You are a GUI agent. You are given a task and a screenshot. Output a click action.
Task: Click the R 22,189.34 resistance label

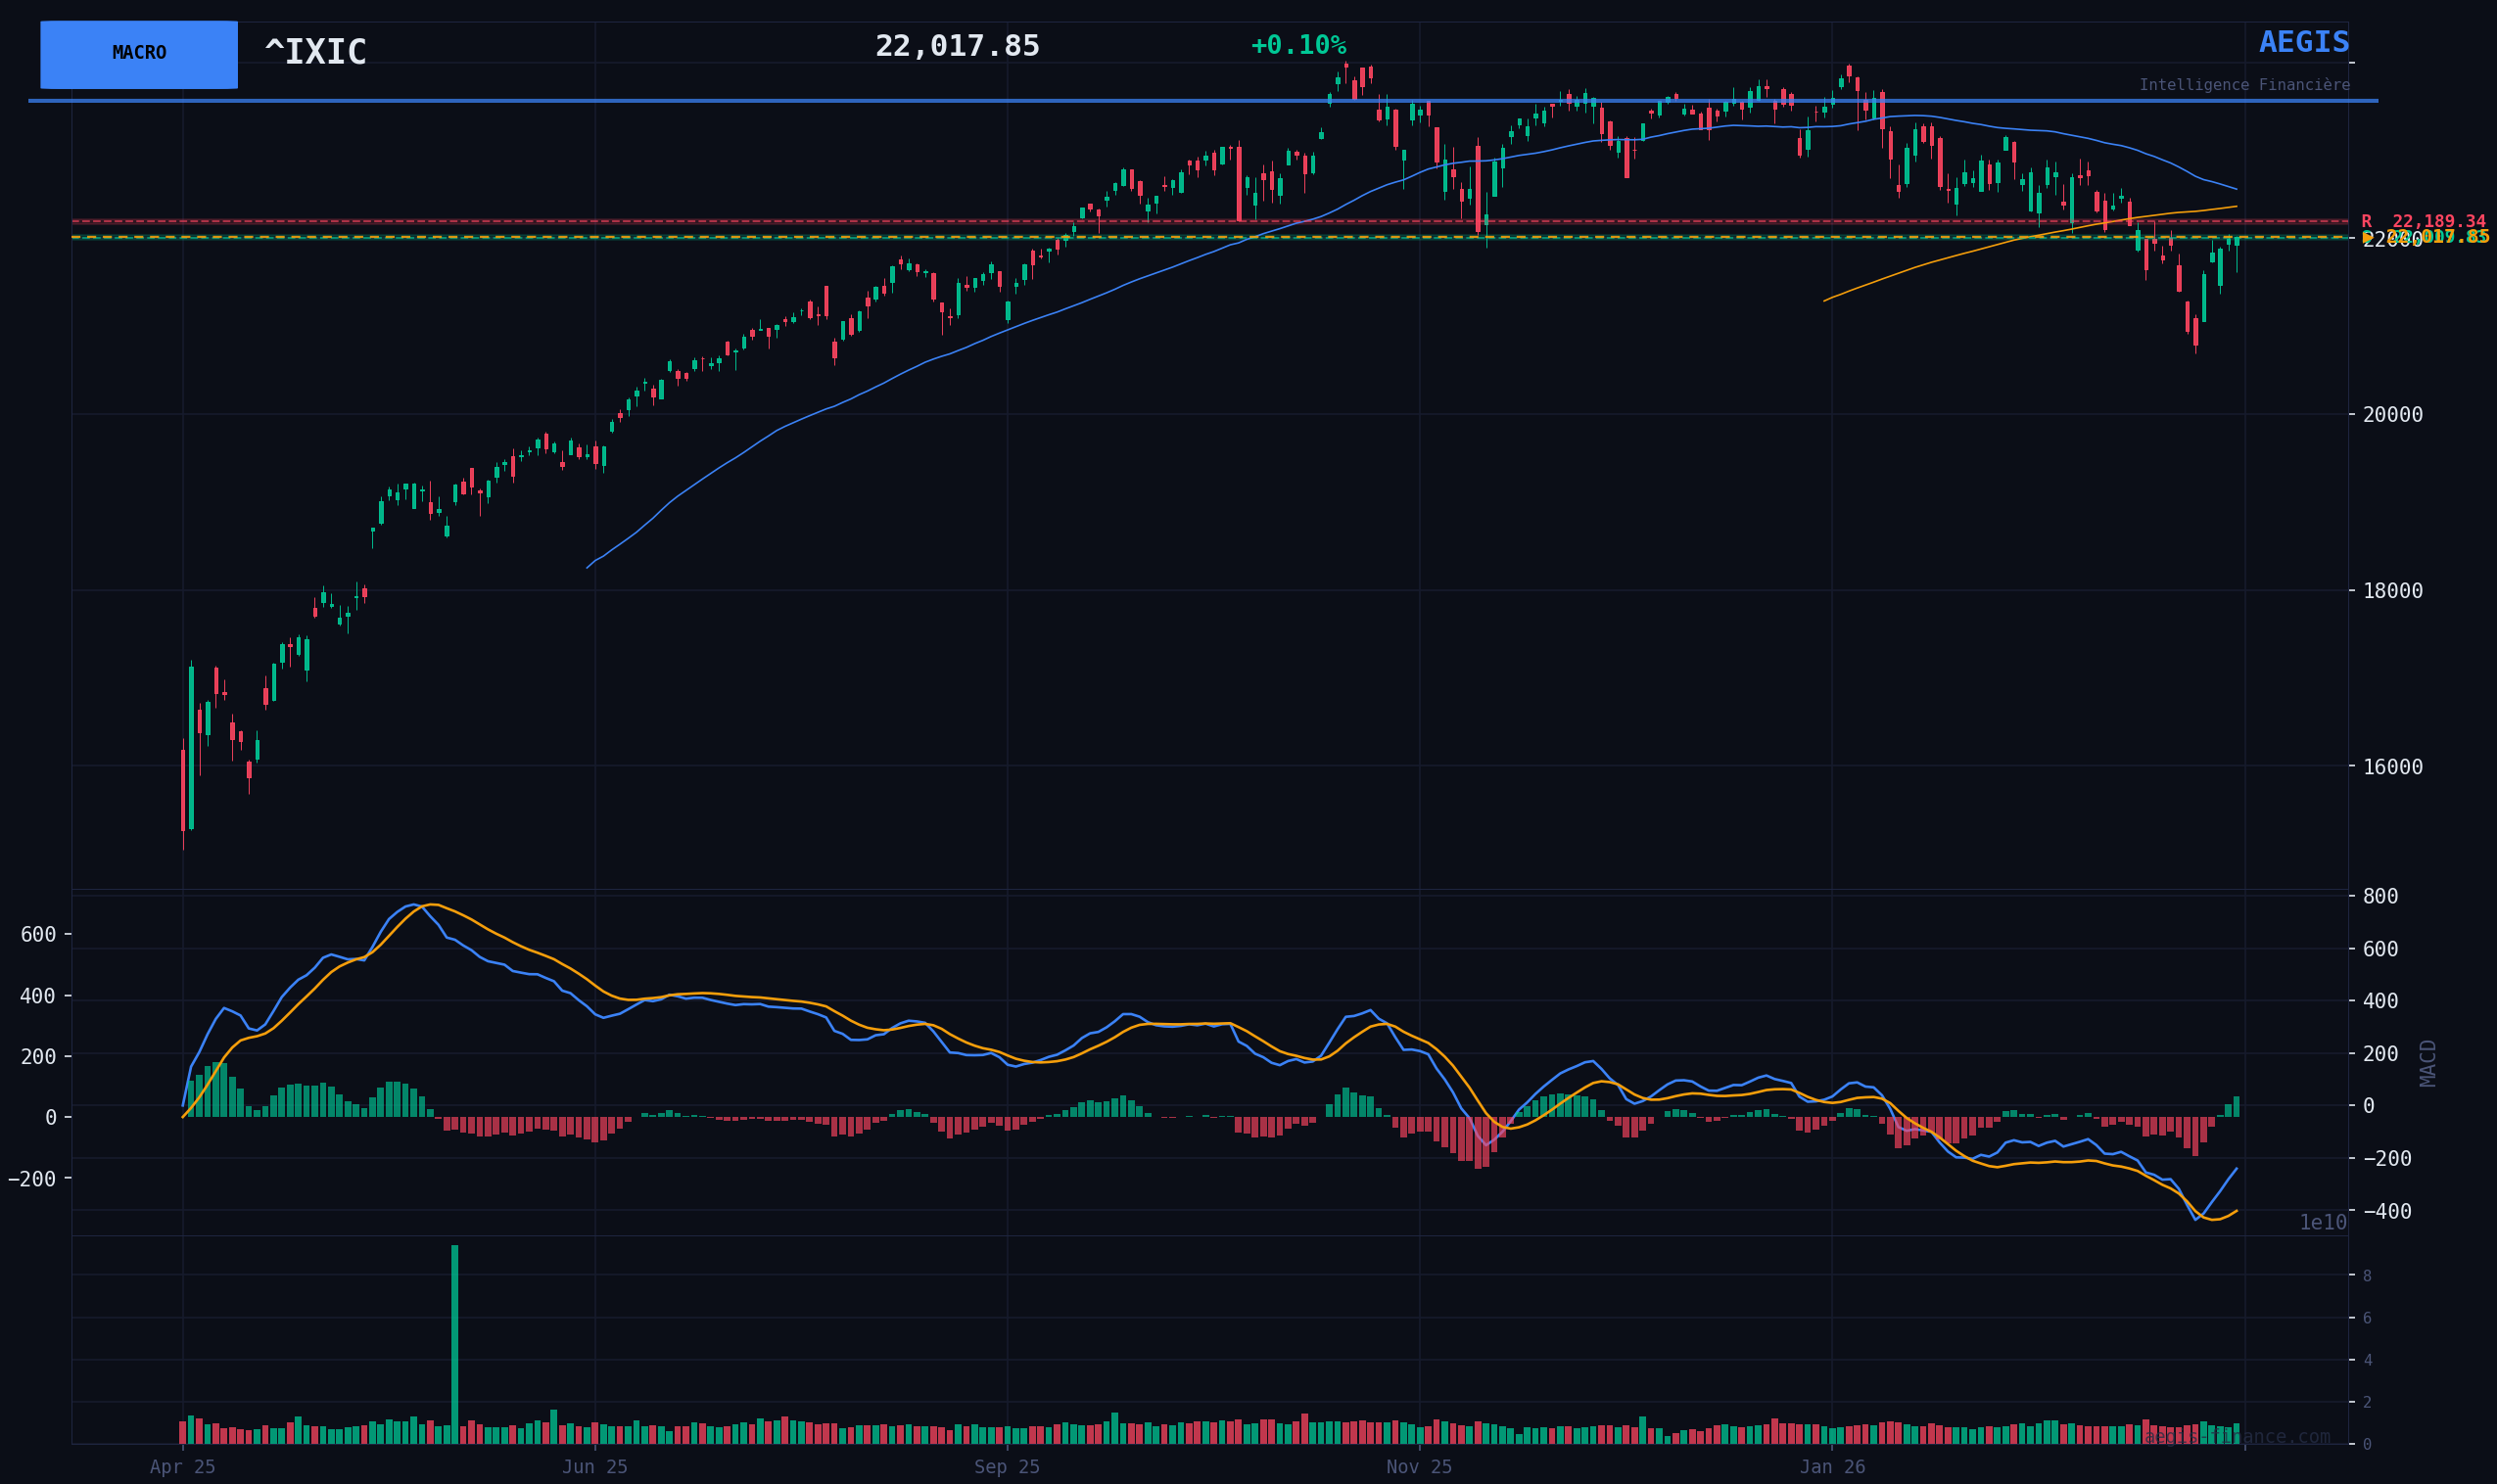point(2422,221)
